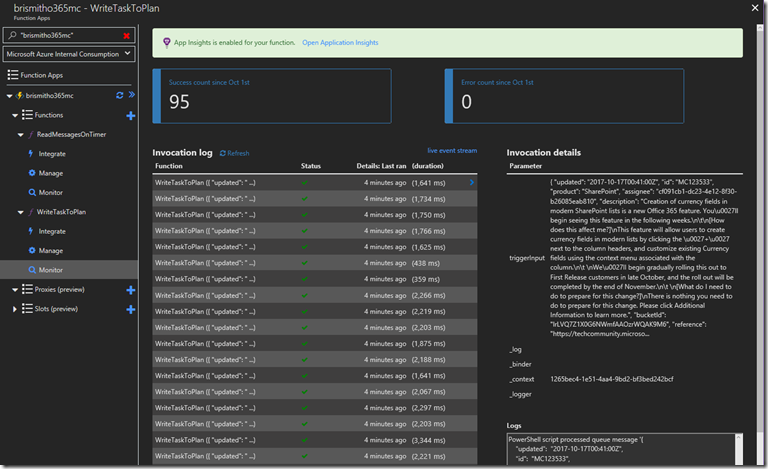Select Manage under WriteTaskToPlan
Image resolution: width=768 pixels, height=469 pixels.
pyautogui.click(x=50, y=251)
